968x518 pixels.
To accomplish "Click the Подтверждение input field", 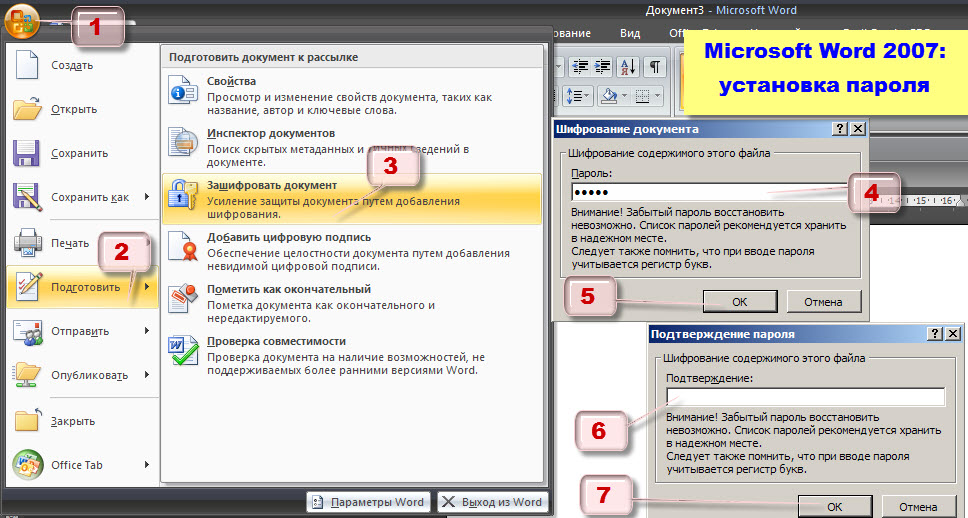I will tap(806, 397).
